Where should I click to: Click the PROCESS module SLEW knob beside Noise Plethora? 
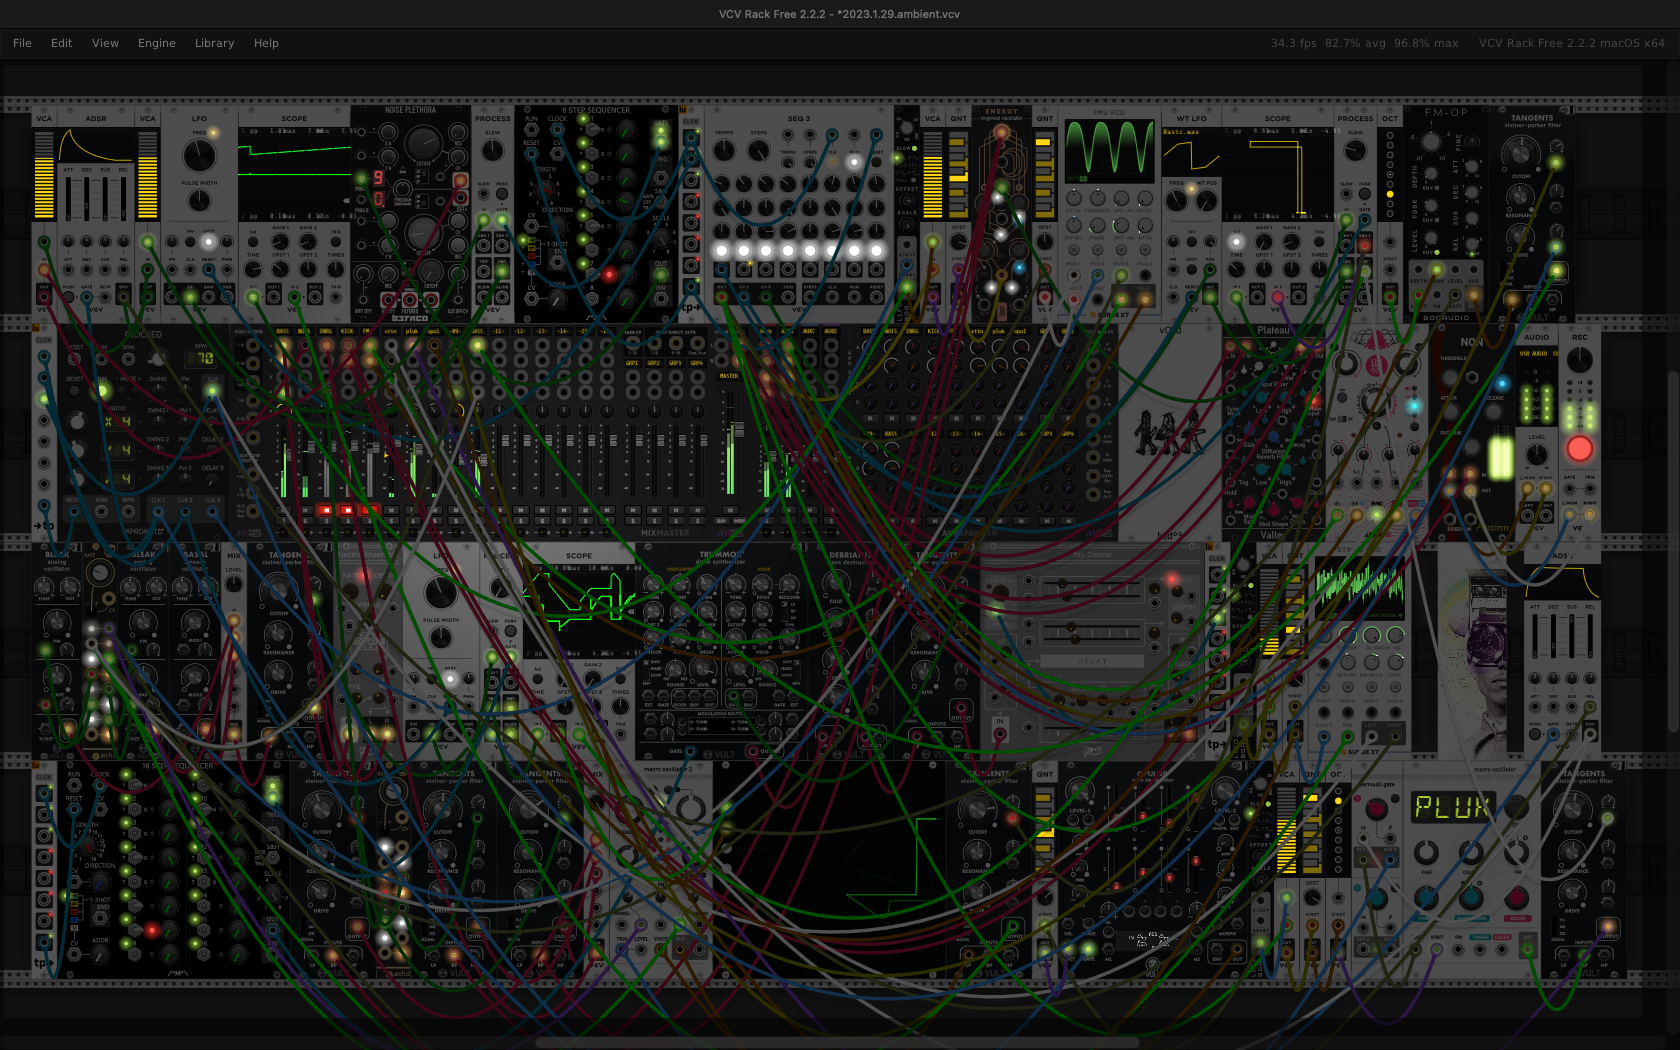tap(492, 150)
